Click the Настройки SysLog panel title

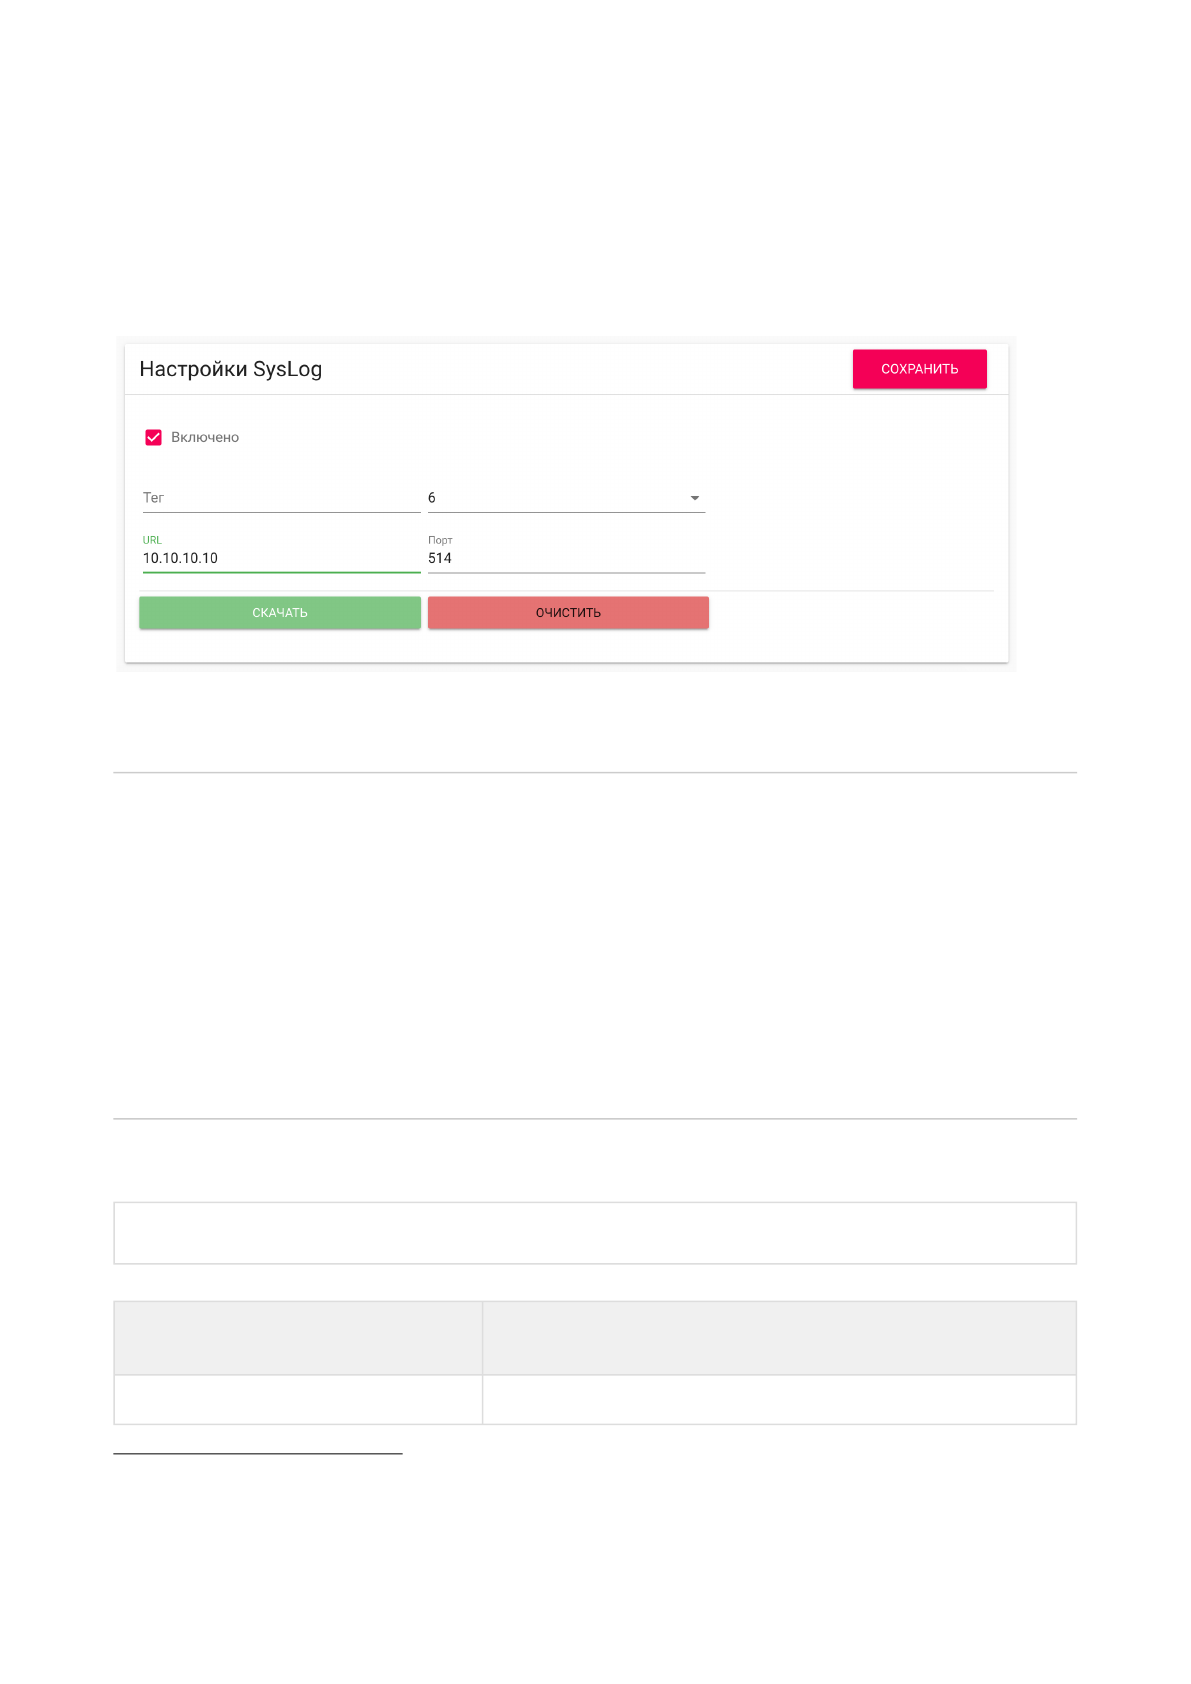(x=231, y=369)
